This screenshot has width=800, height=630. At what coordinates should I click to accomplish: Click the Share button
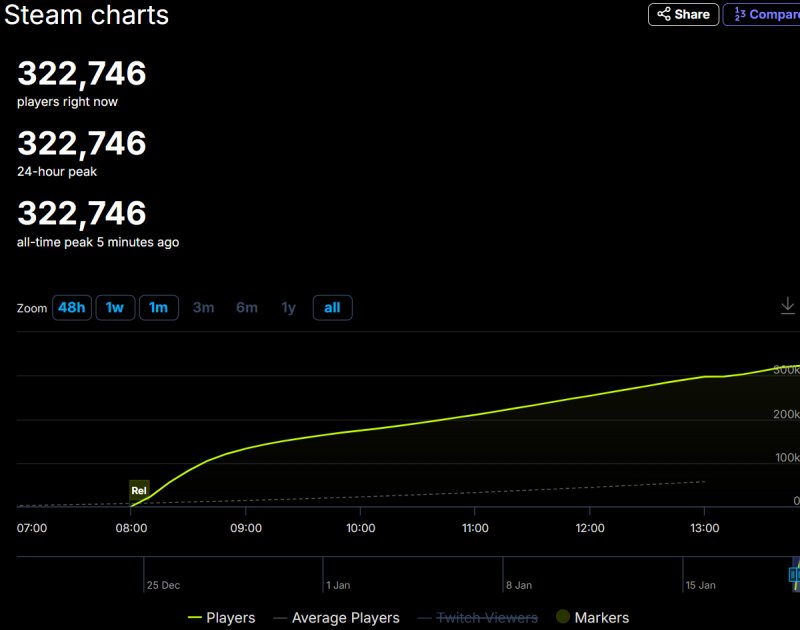tap(683, 14)
